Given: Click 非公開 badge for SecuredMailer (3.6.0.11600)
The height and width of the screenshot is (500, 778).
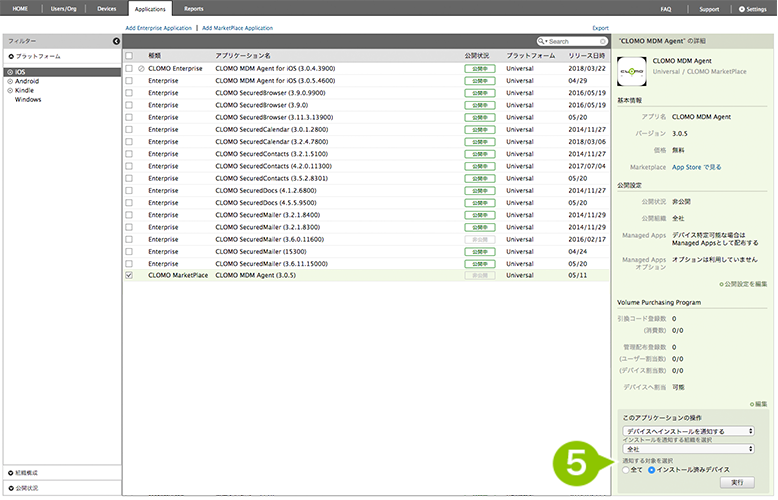Looking at the screenshot, I should tap(480, 240).
